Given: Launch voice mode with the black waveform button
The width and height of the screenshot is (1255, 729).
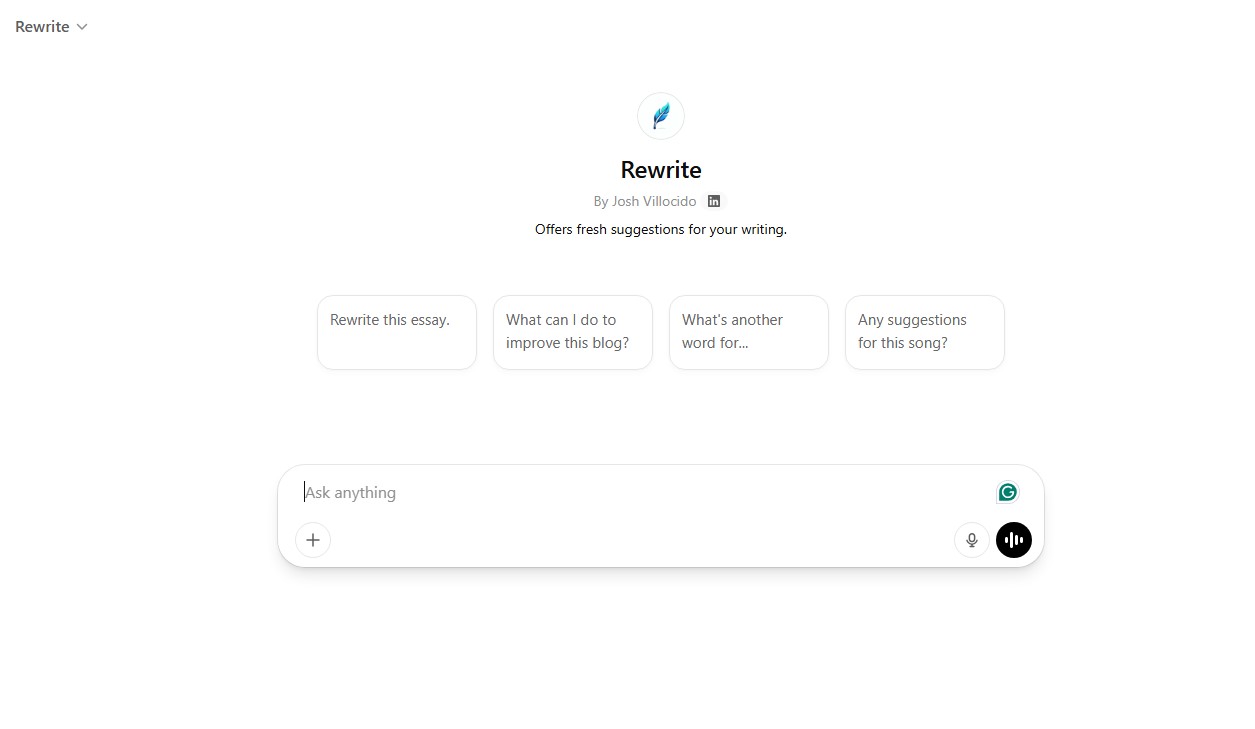Looking at the screenshot, I should pyautogui.click(x=1014, y=540).
